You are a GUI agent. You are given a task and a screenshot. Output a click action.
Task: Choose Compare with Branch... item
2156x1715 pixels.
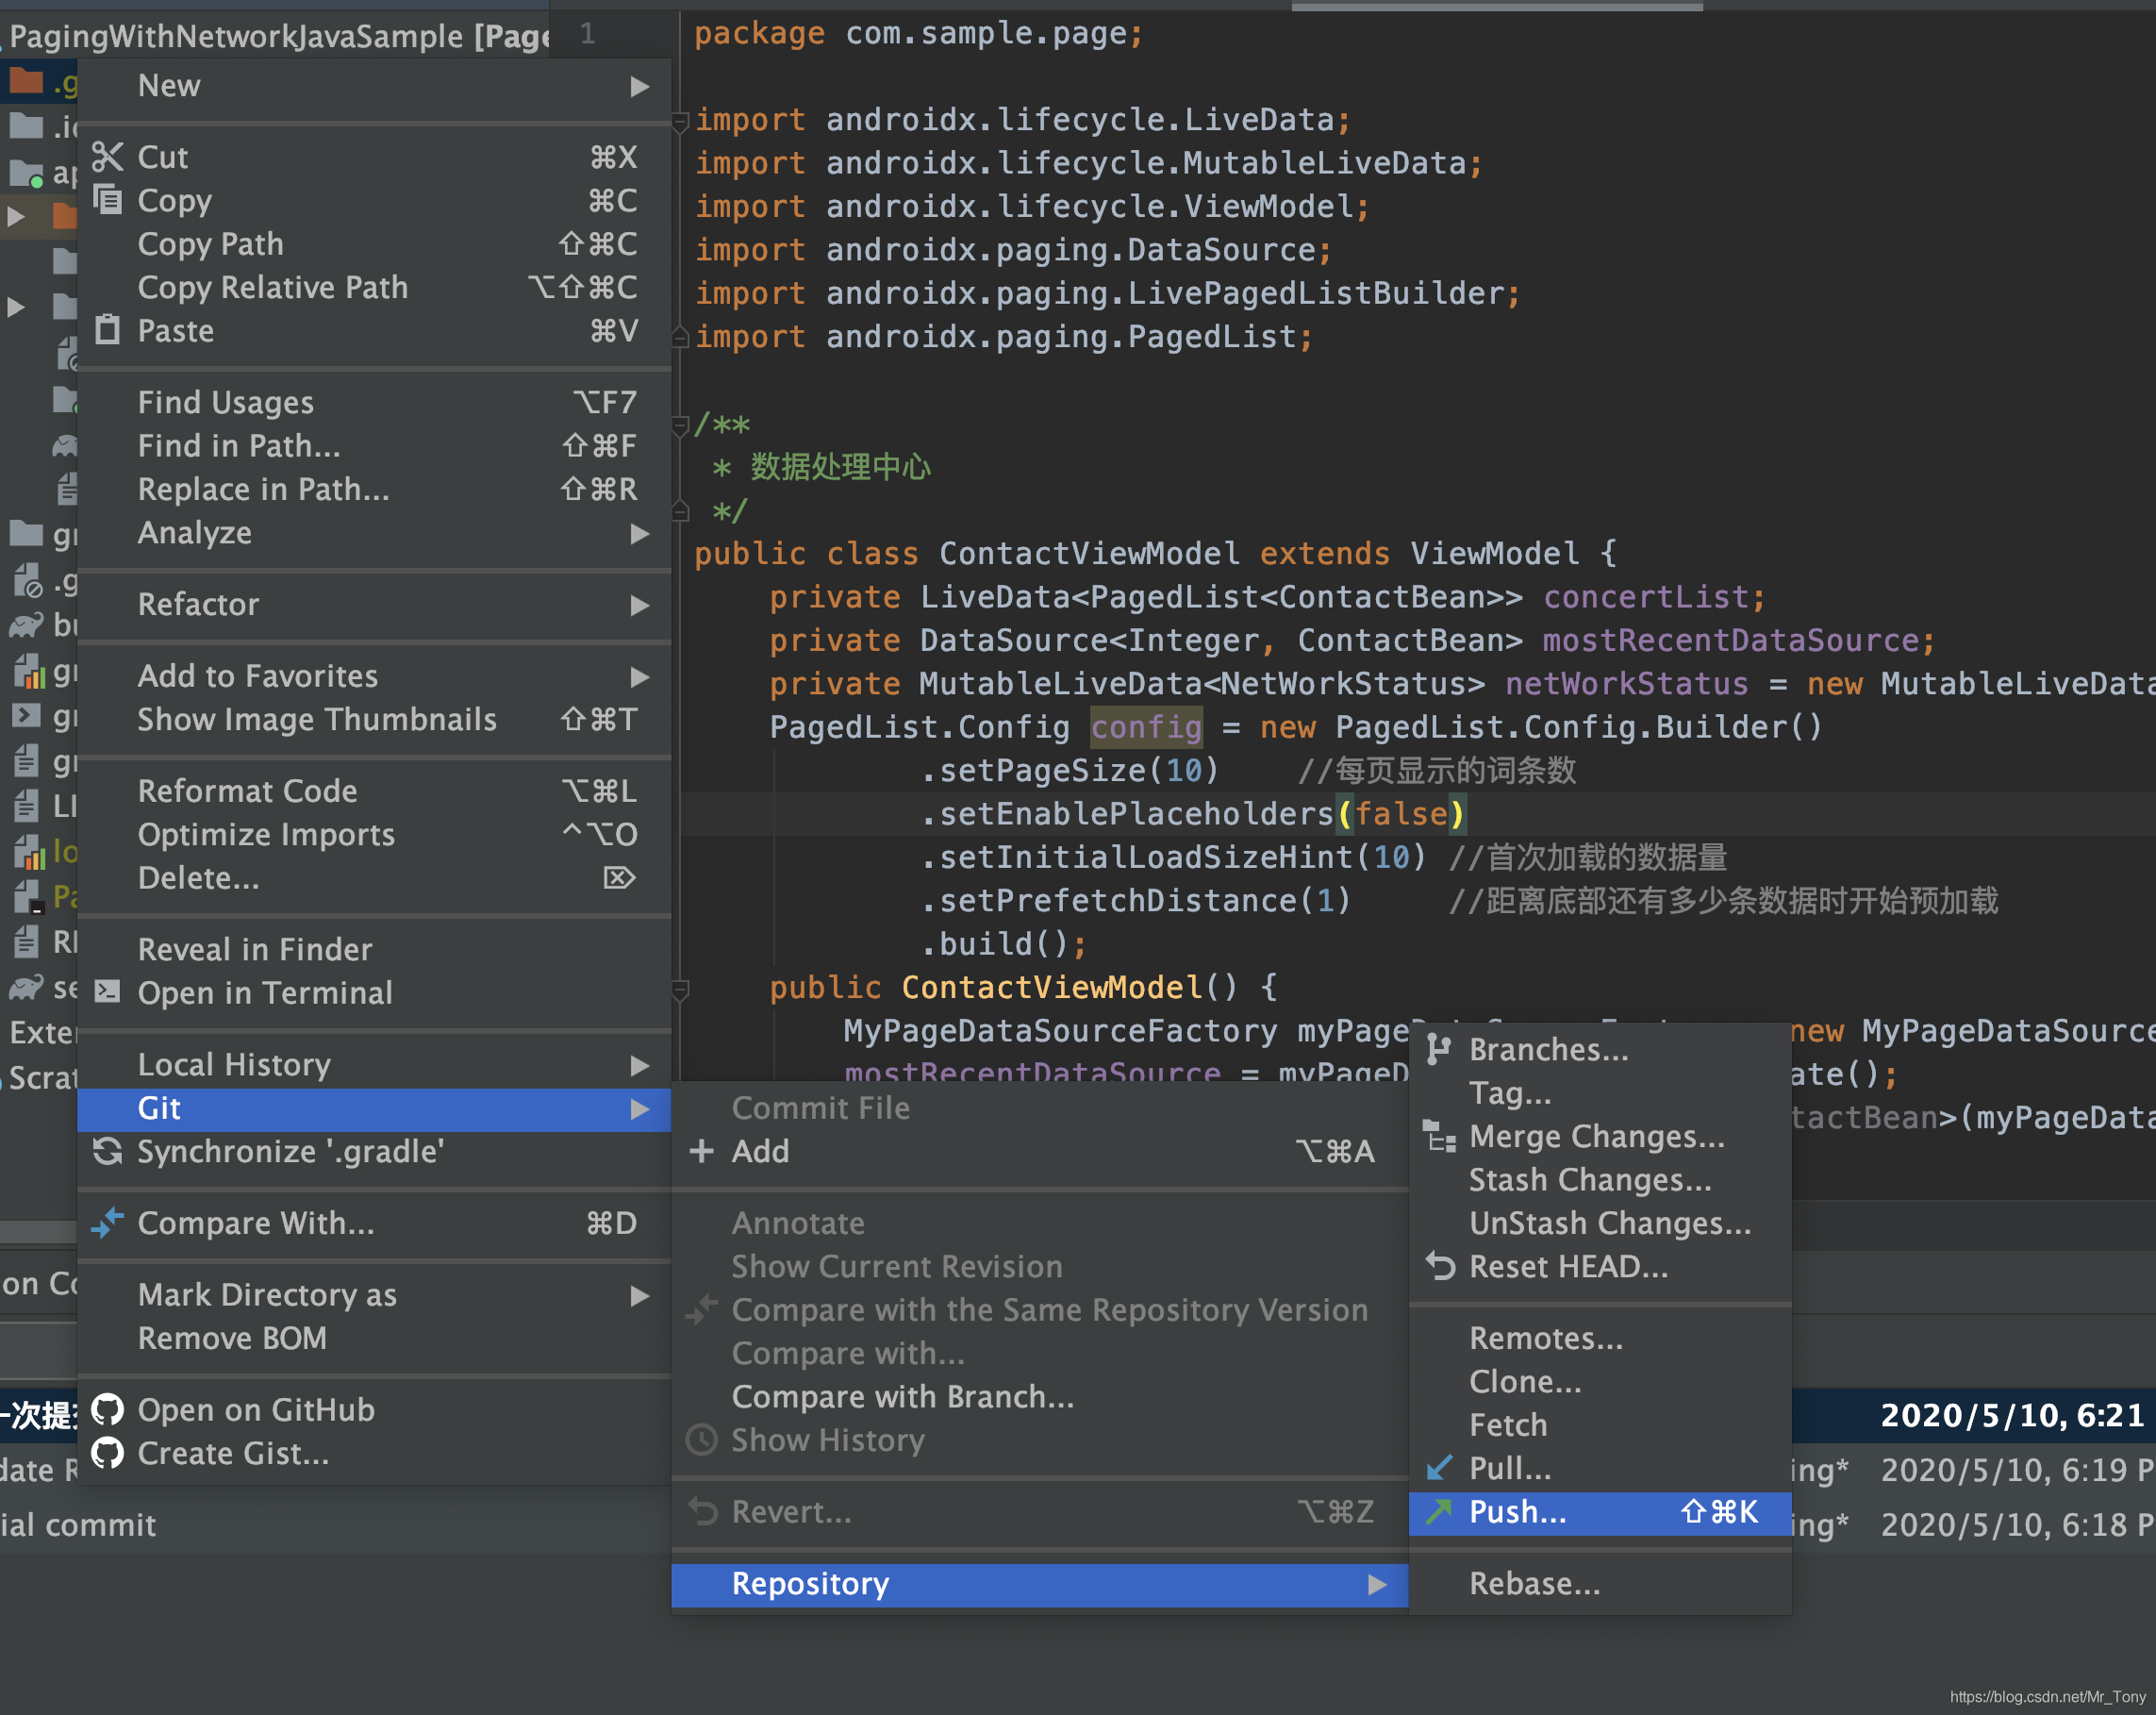(x=1040, y=1396)
